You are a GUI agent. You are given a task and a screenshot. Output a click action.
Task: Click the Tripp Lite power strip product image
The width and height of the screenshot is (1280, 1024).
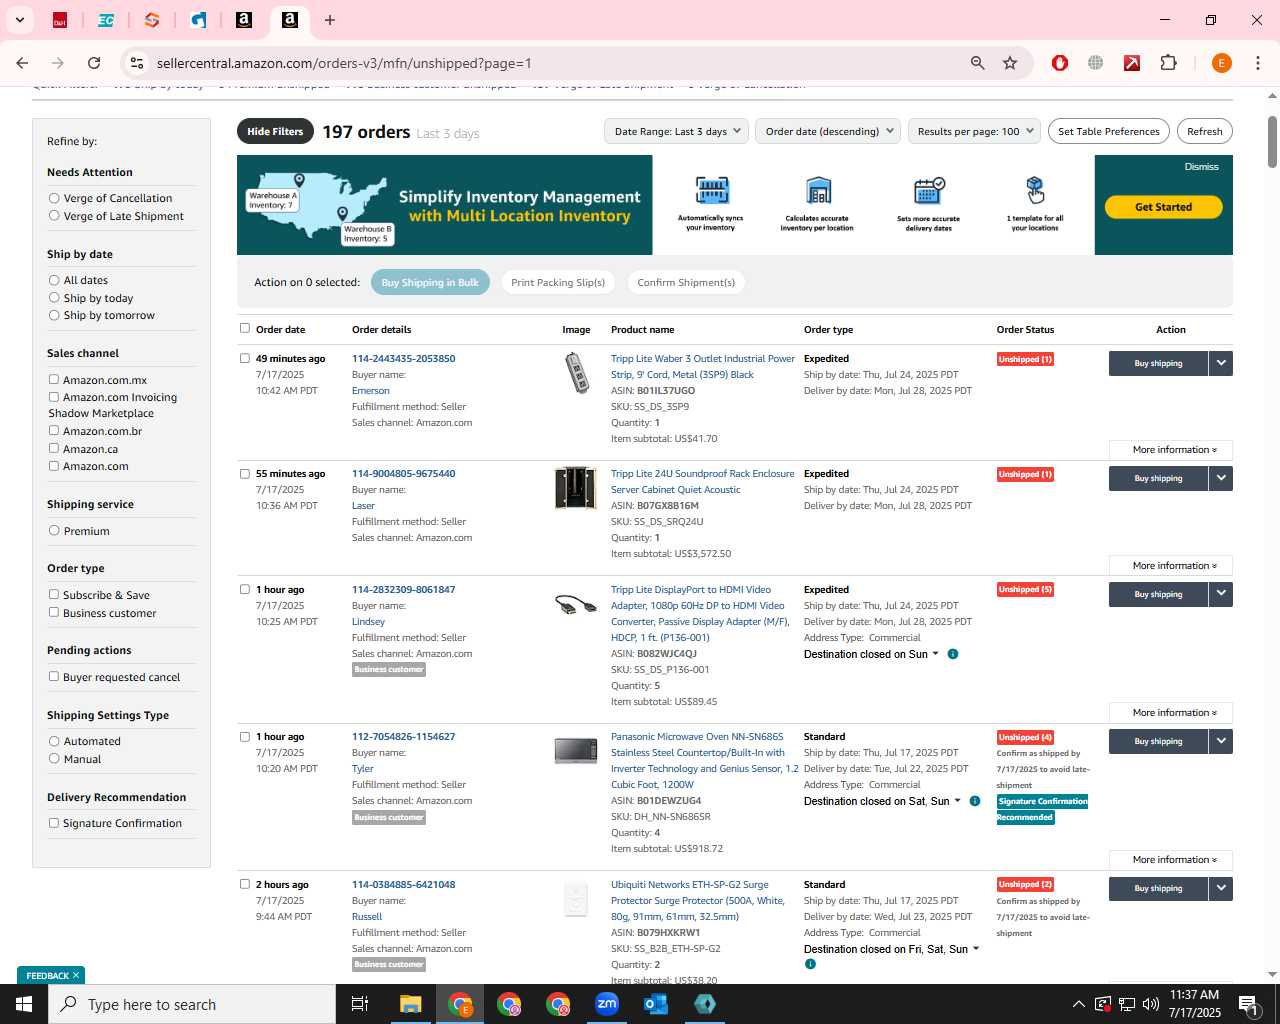pos(577,373)
